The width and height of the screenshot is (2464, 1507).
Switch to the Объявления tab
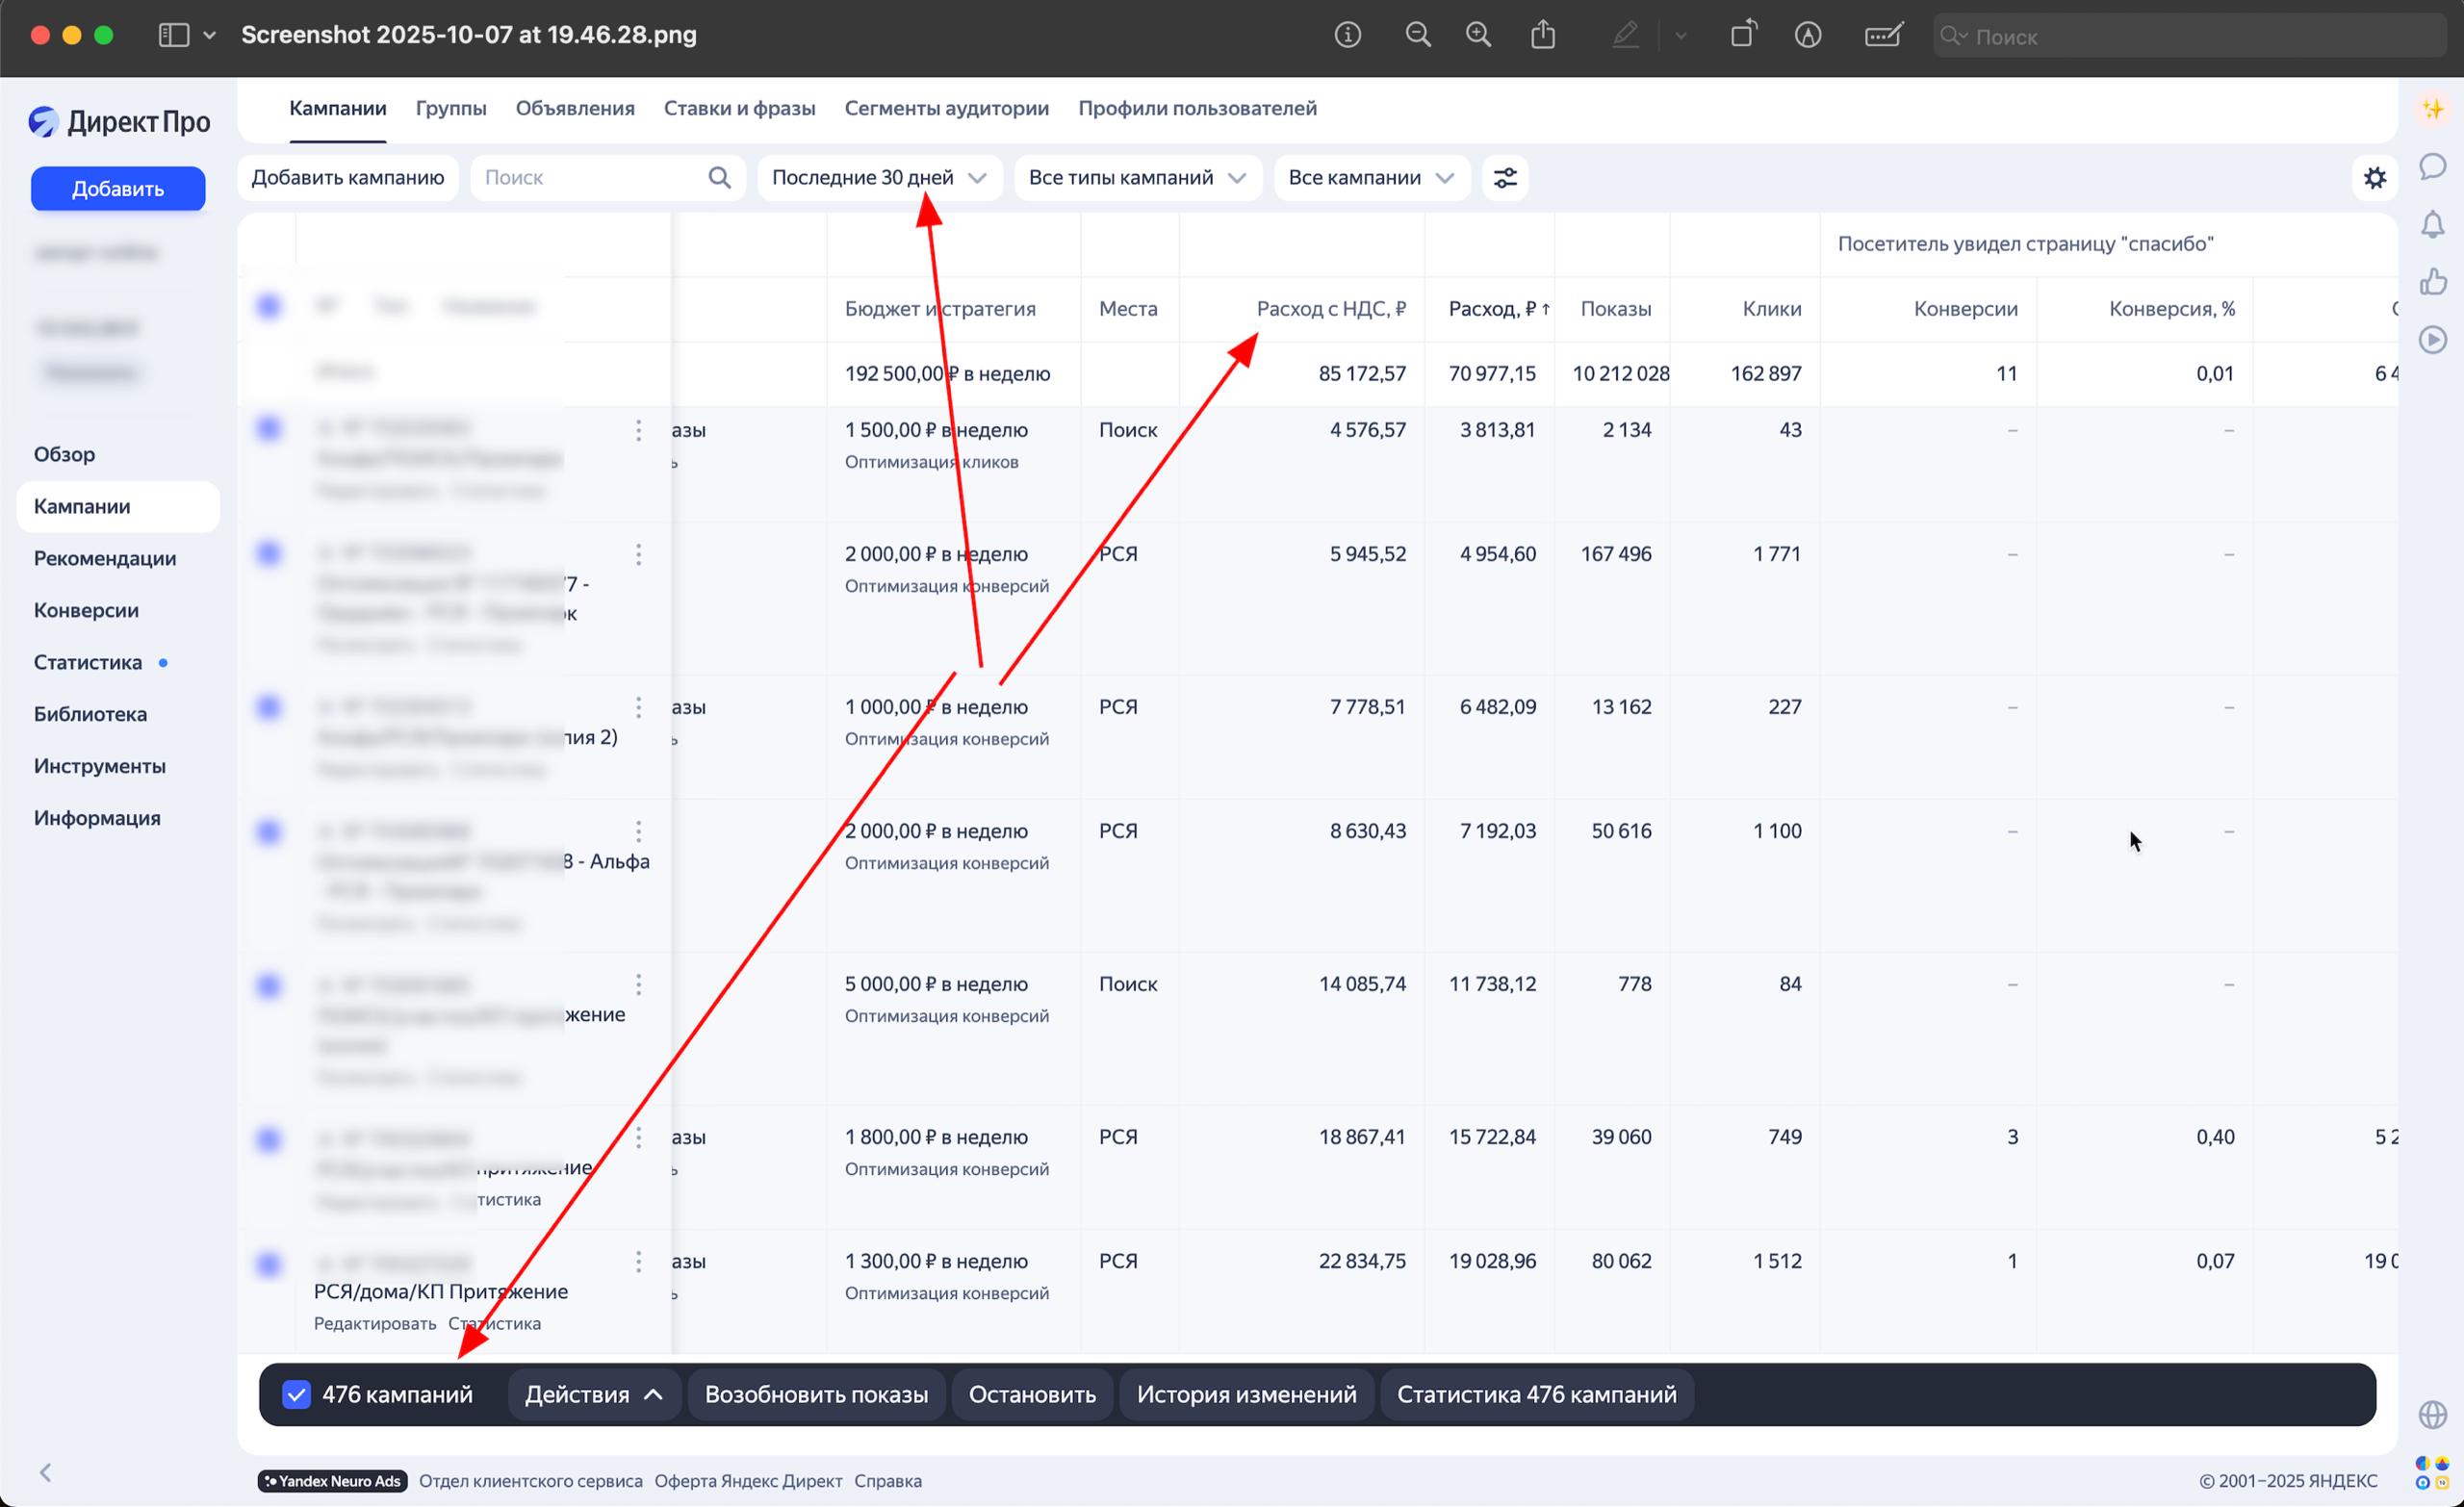pos(575,108)
